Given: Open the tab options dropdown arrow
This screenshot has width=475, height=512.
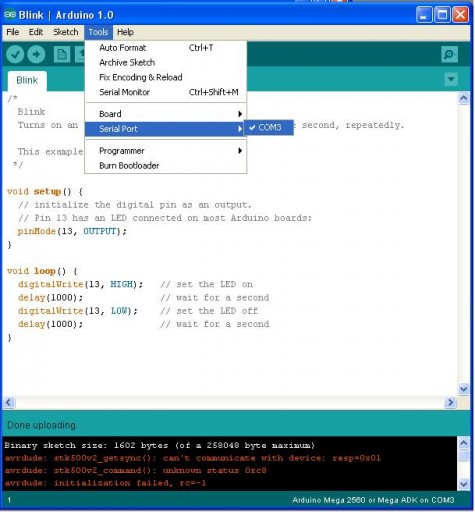Looking at the screenshot, I should tap(451, 79).
